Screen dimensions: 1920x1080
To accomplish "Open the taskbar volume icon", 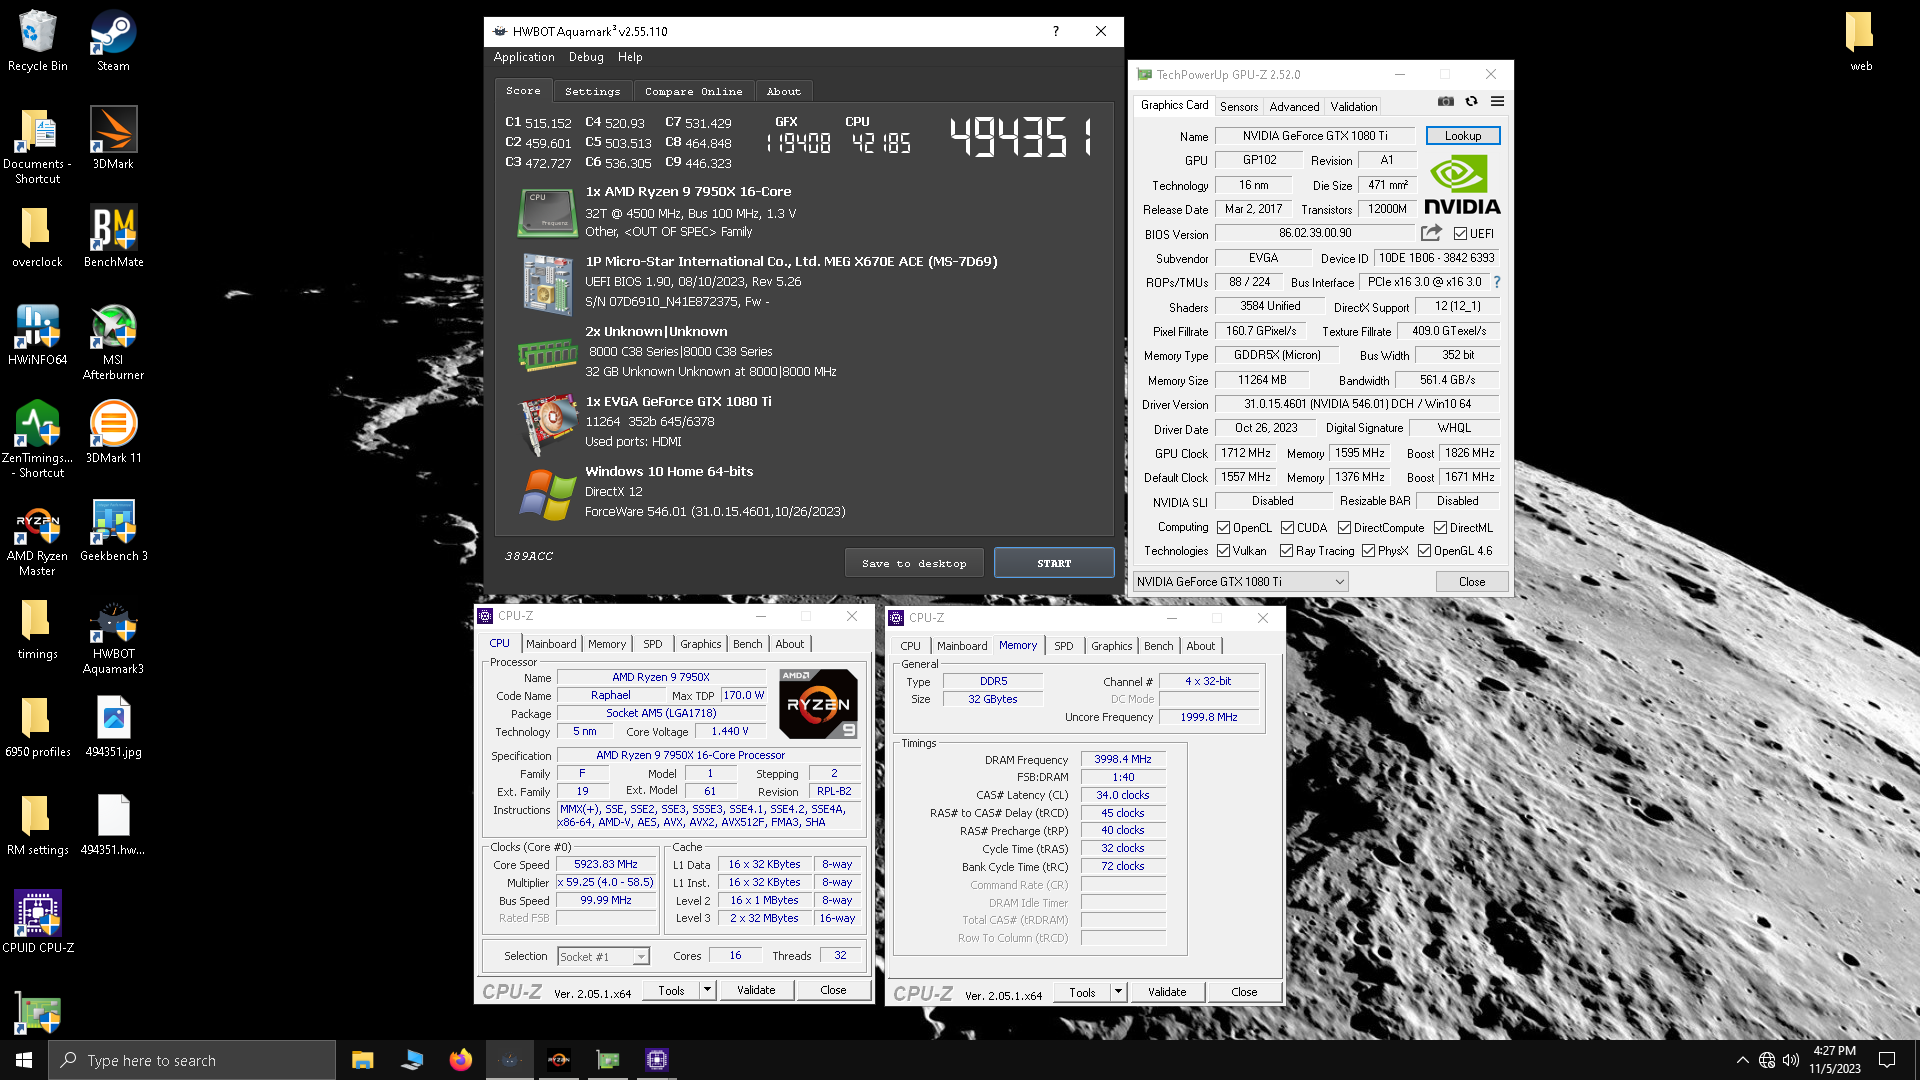I will [1790, 1060].
